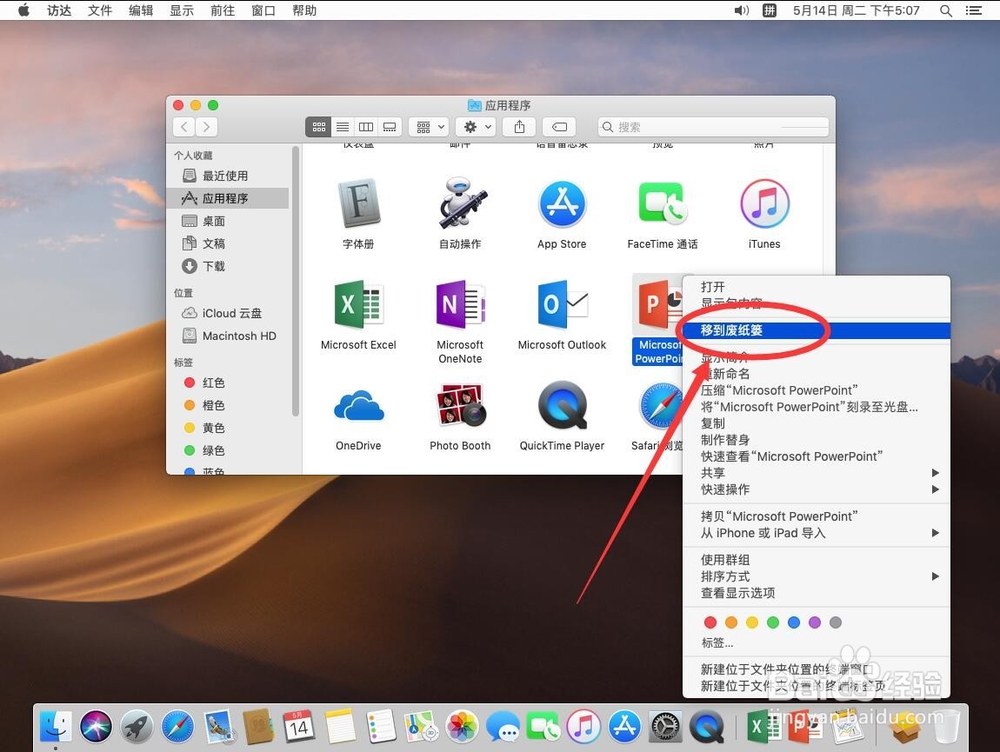Choose 制作替身 from the context menu
Image resolution: width=1000 pixels, height=752 pixels.
pyautogui.click(x=816, y=440)
